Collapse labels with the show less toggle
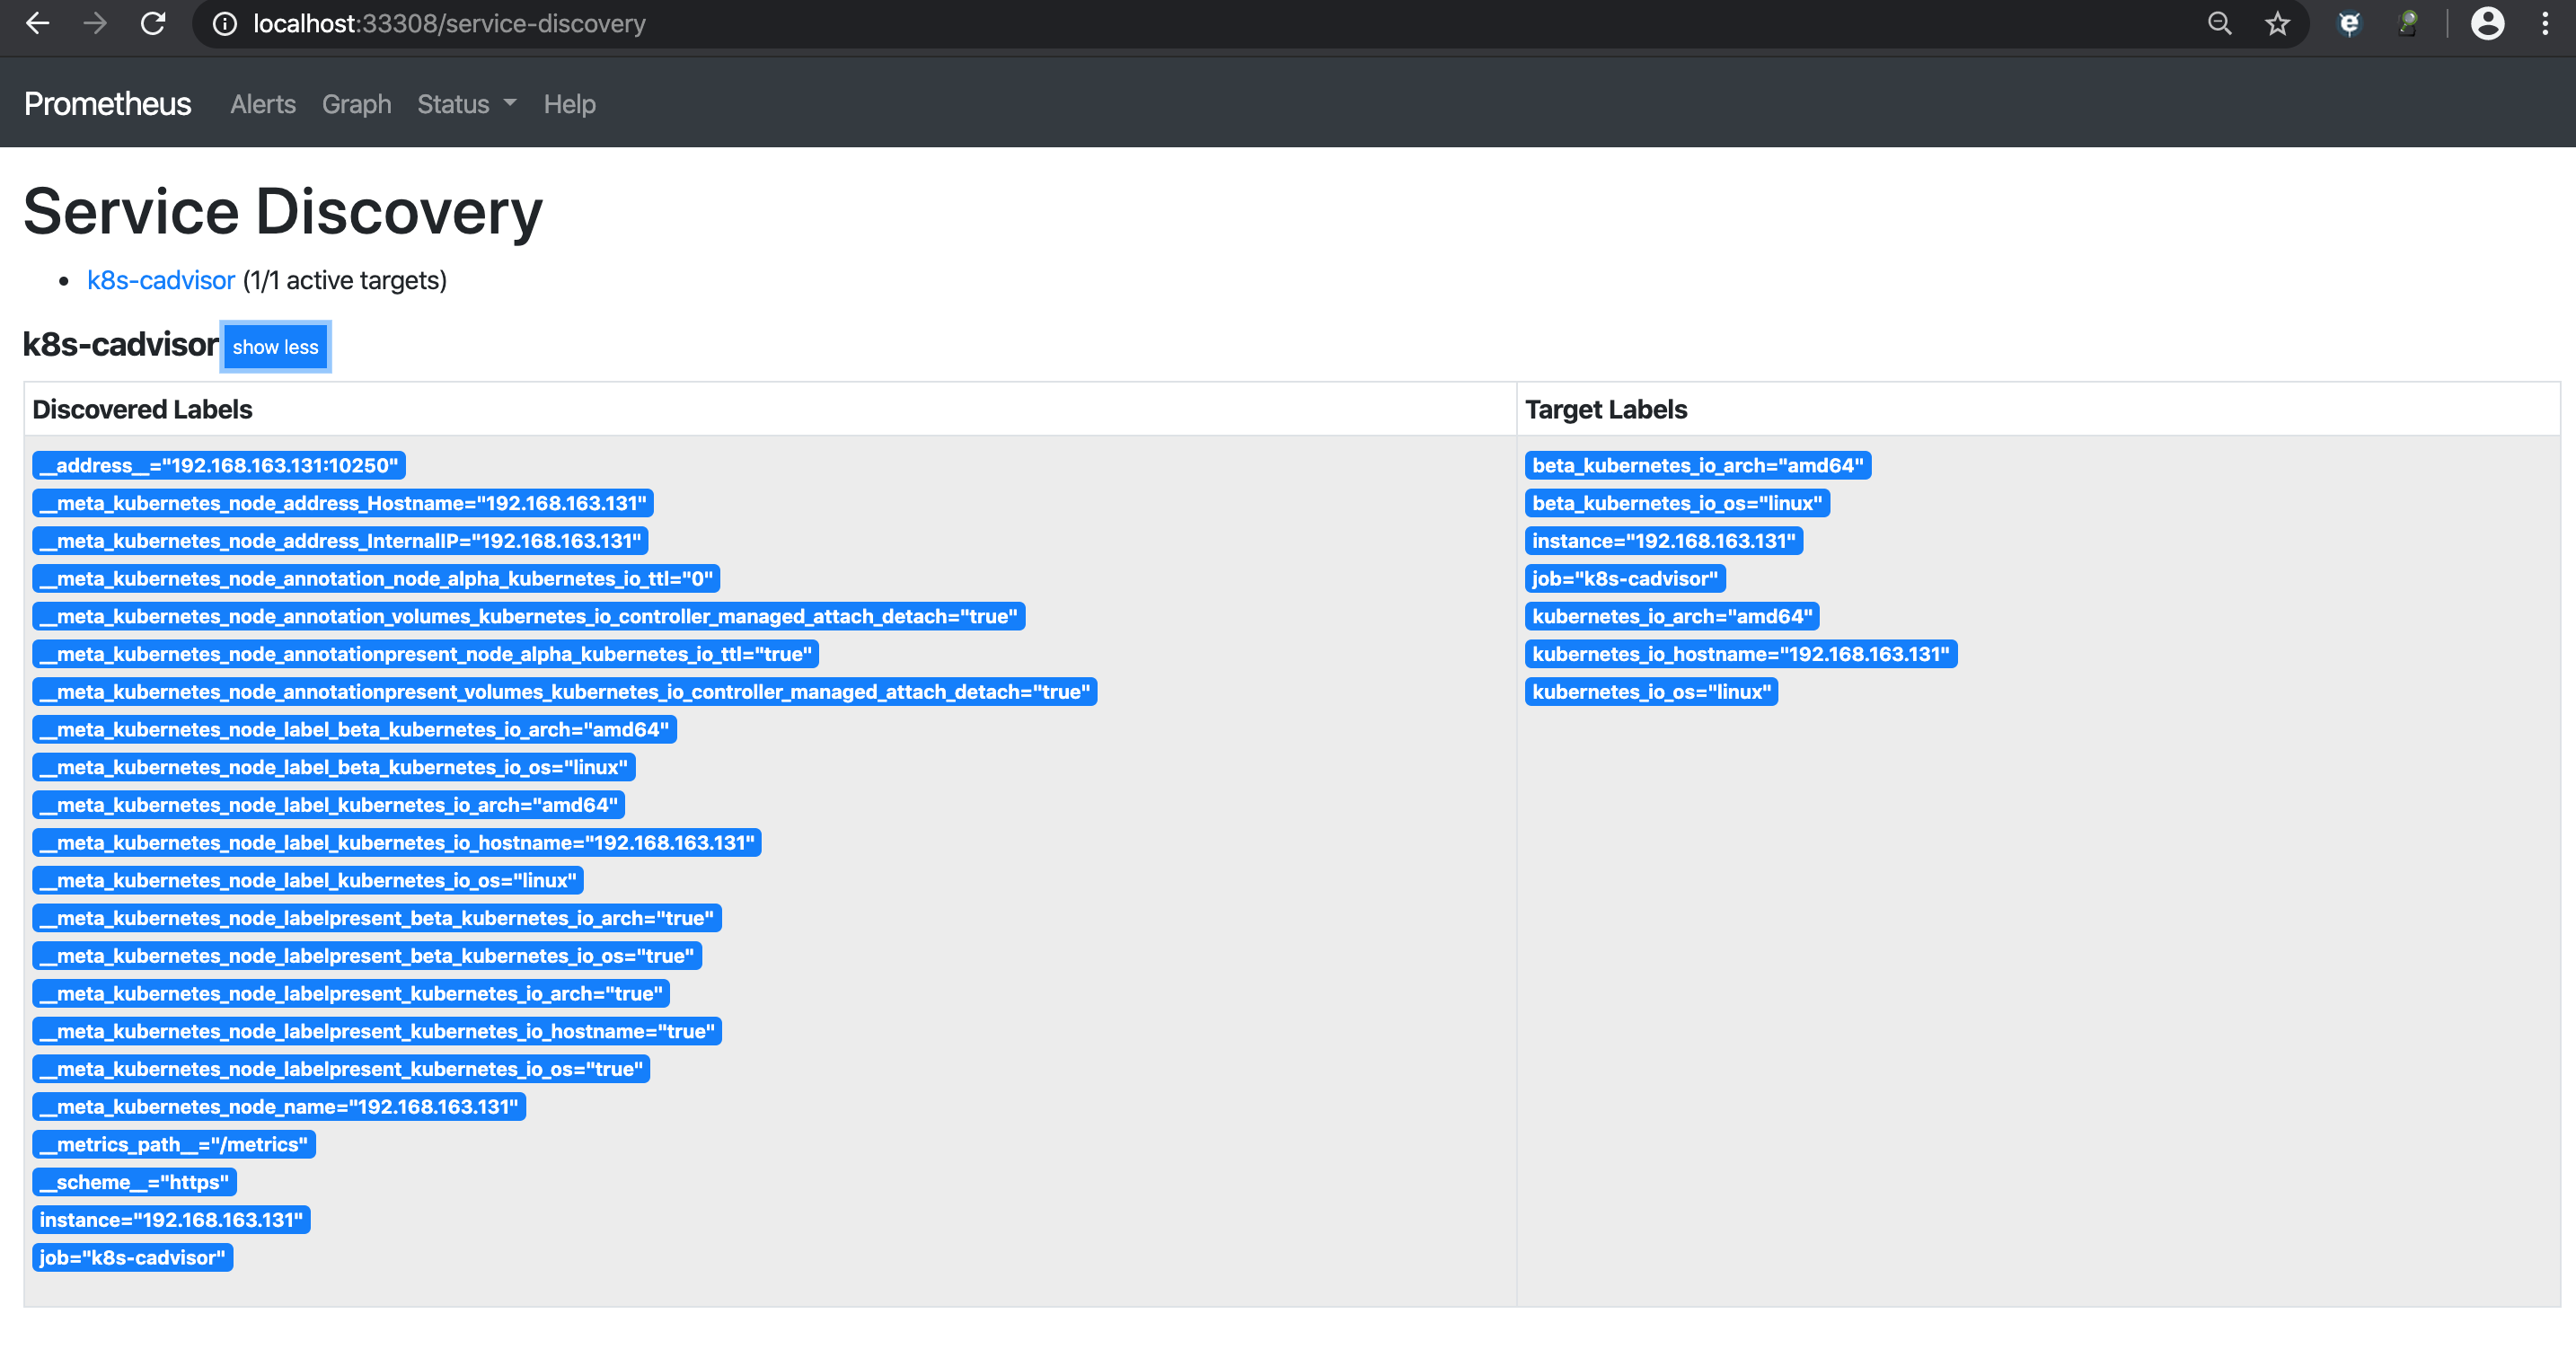 click(276, 347)
